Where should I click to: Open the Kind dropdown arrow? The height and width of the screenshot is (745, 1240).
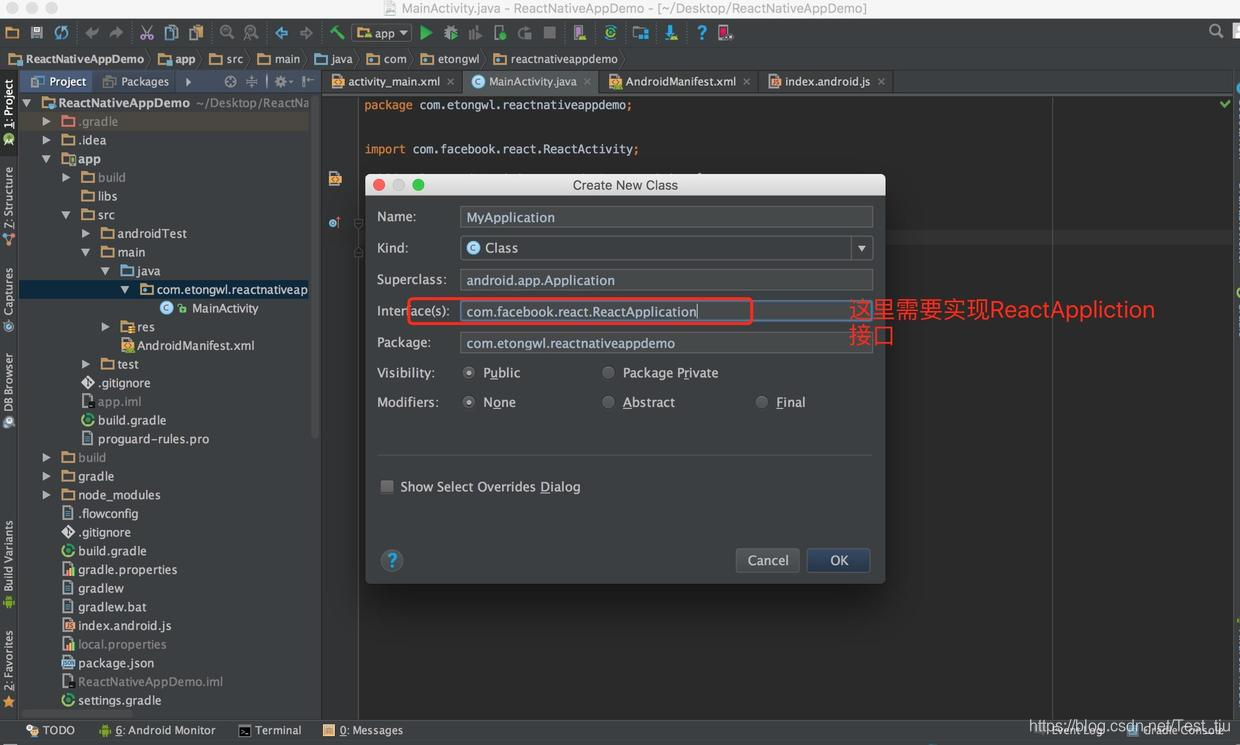tap(861, 248)
